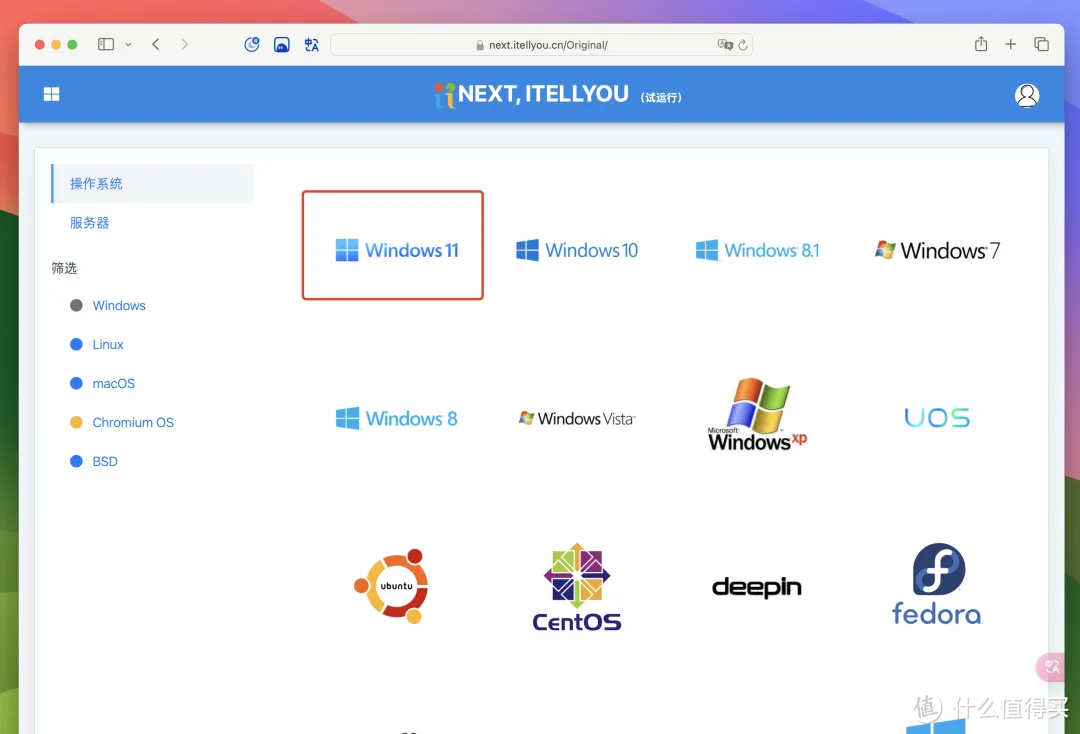Choose the Fedora logo tile

click(x=937, y=584)
